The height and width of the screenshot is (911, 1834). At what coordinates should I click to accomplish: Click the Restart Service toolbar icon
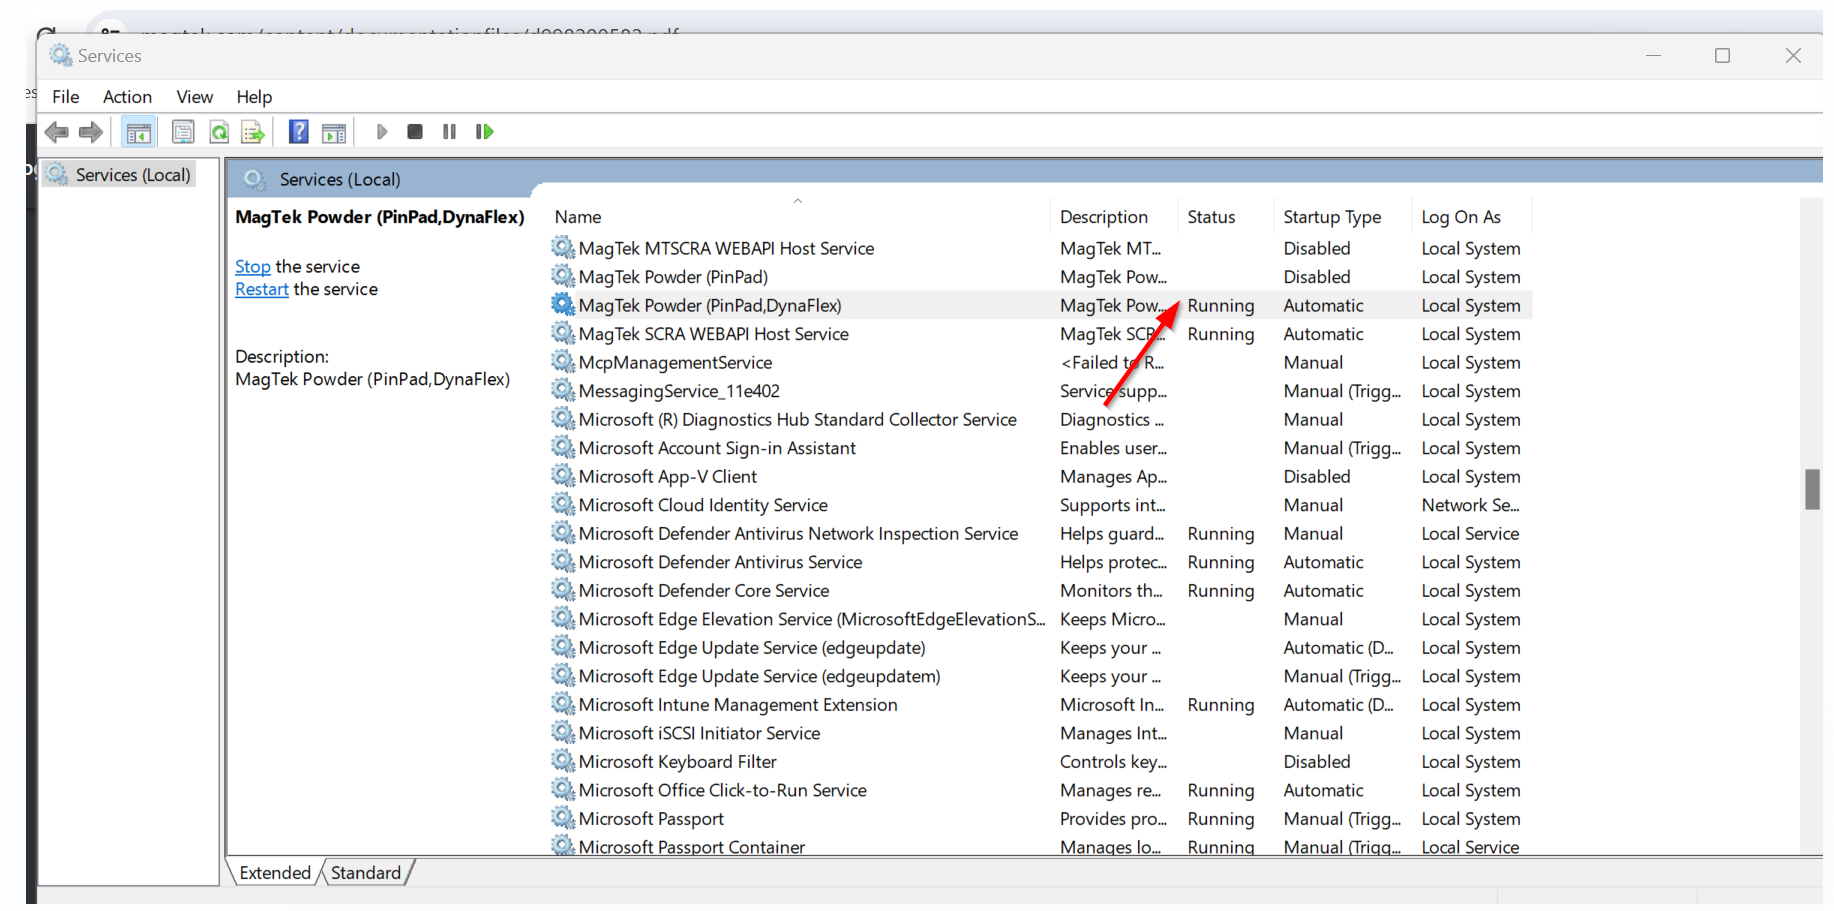485,132
